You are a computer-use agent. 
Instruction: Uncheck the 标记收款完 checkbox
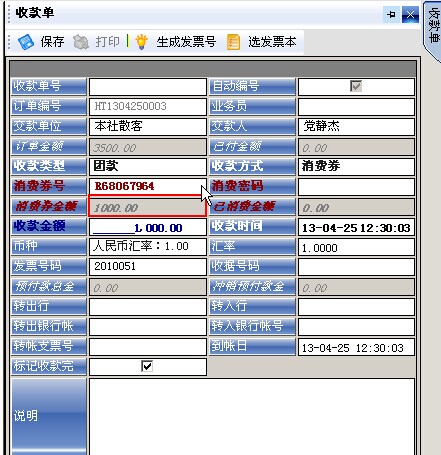pos(147,366)
